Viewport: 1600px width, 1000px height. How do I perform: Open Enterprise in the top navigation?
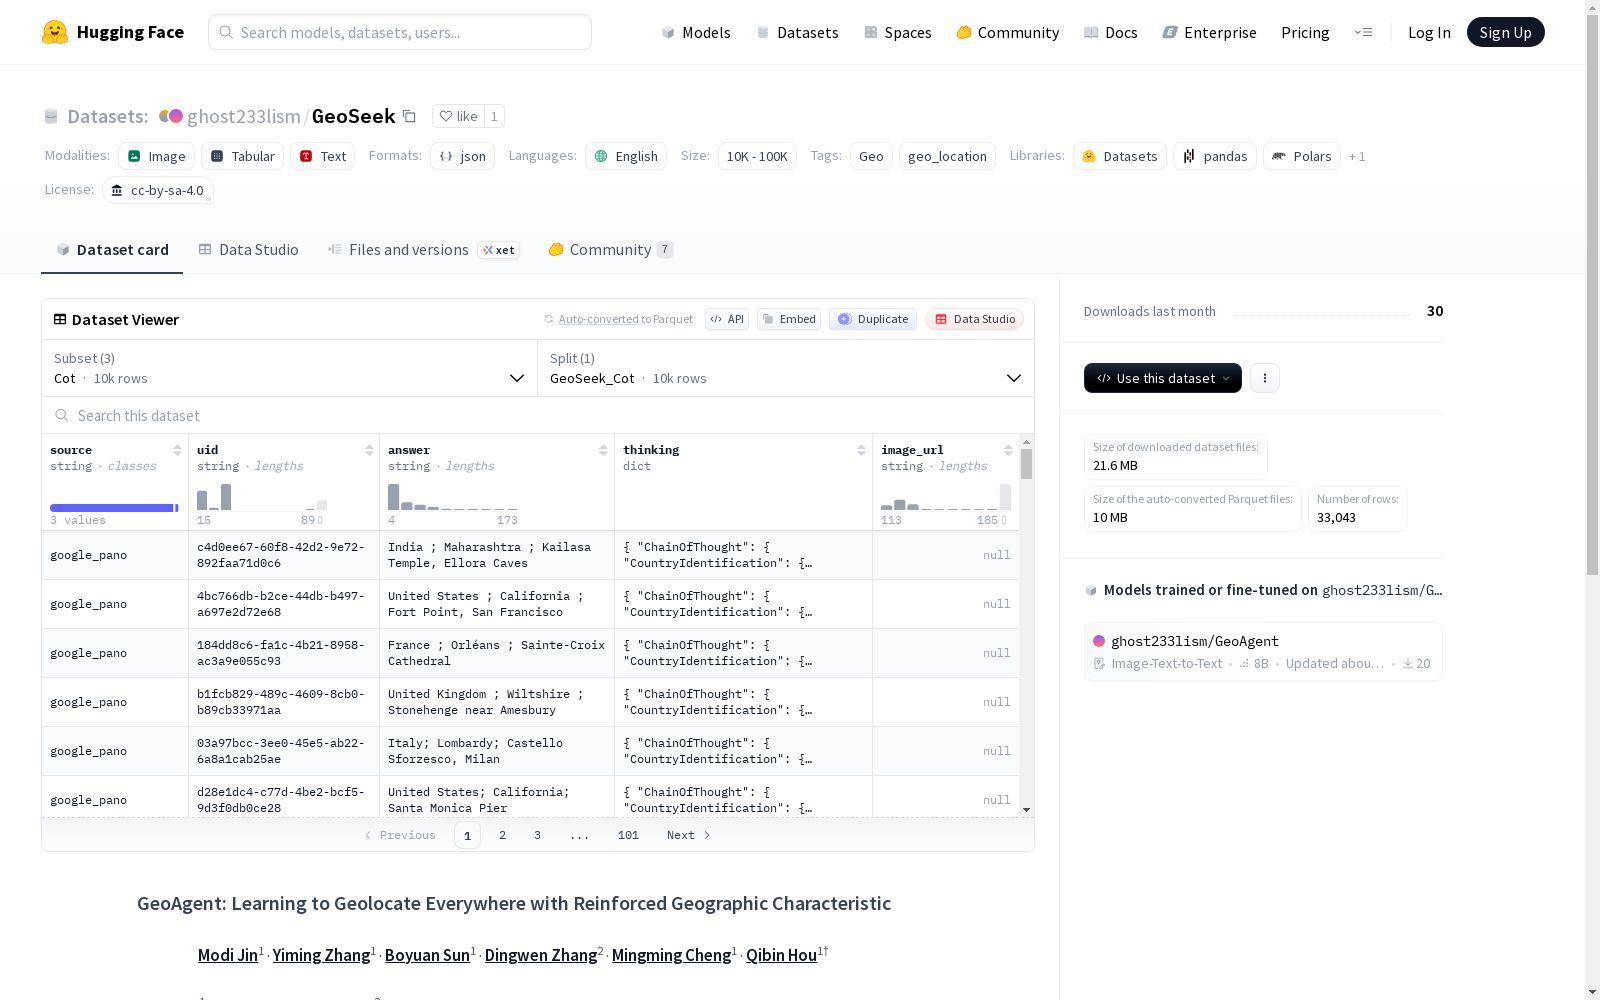[x=1210, y=32]
